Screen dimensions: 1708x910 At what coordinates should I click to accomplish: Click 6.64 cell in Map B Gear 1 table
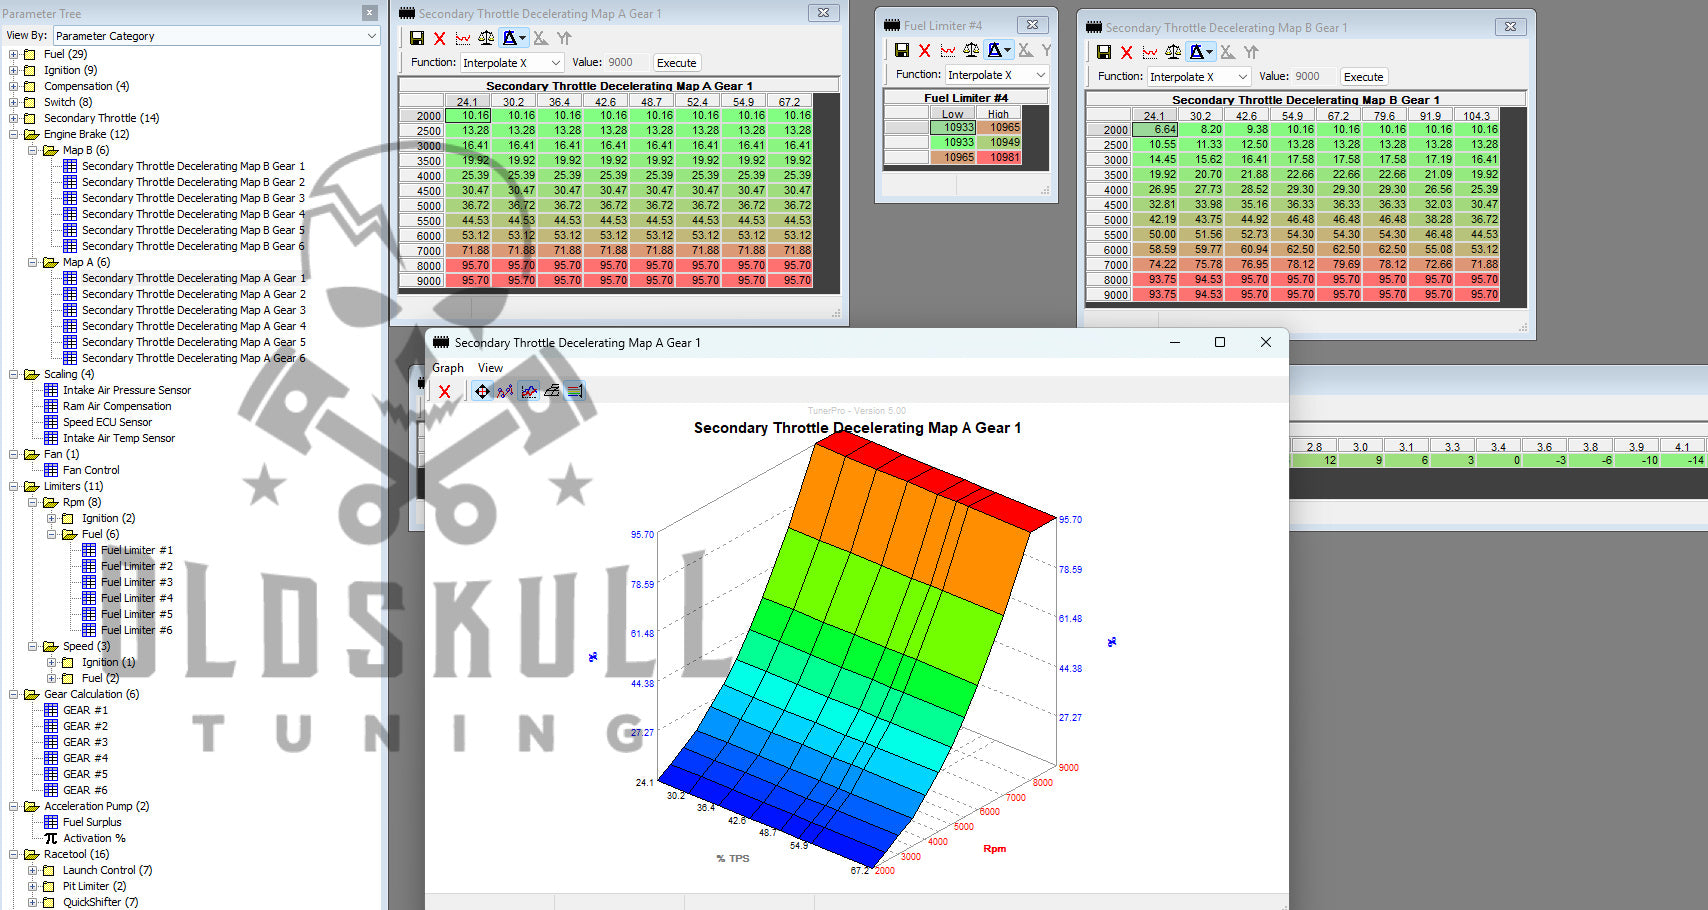click(x=1155, y=130)
